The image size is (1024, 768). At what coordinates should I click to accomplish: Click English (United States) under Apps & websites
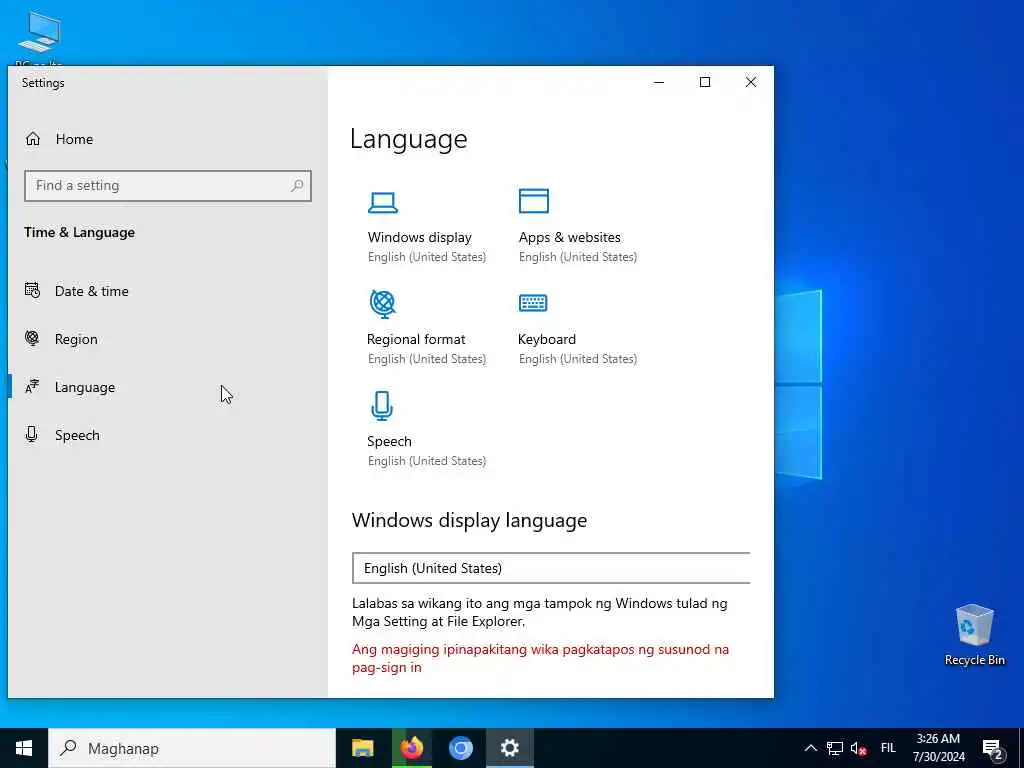point(578,257)
